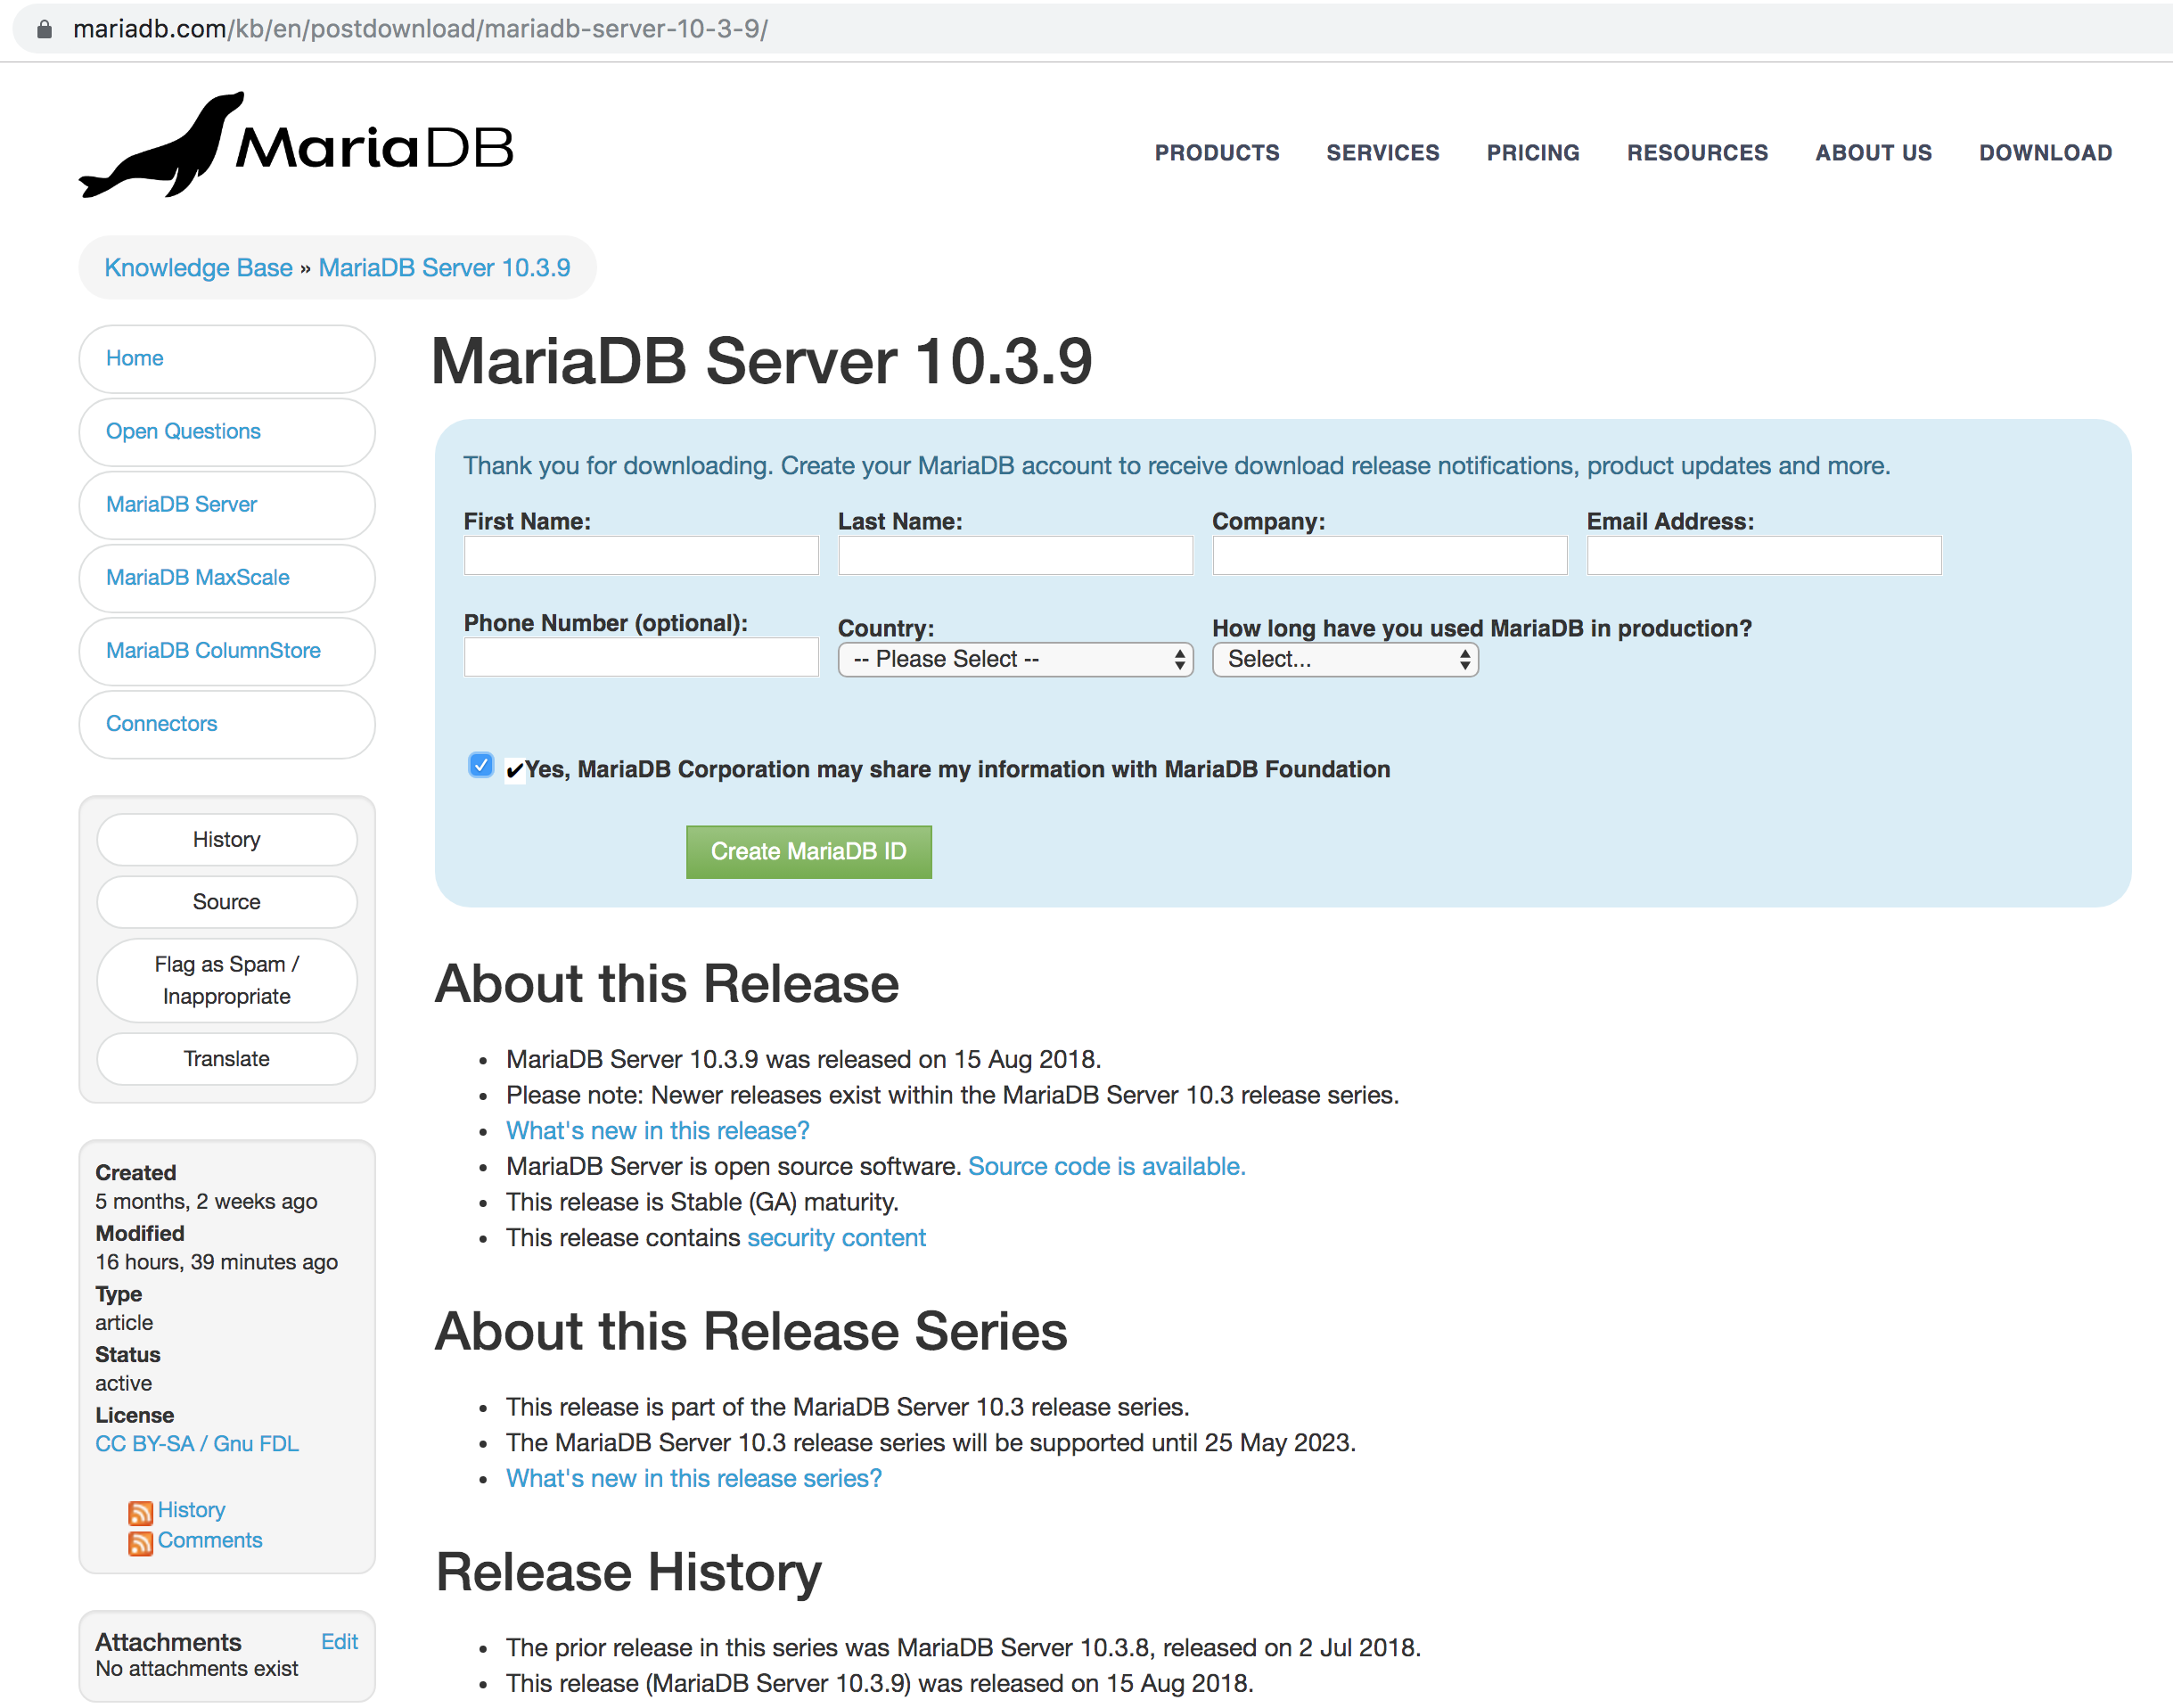
Task: Click the 'Release History' heading
Action: click(x=628, y=1573)
